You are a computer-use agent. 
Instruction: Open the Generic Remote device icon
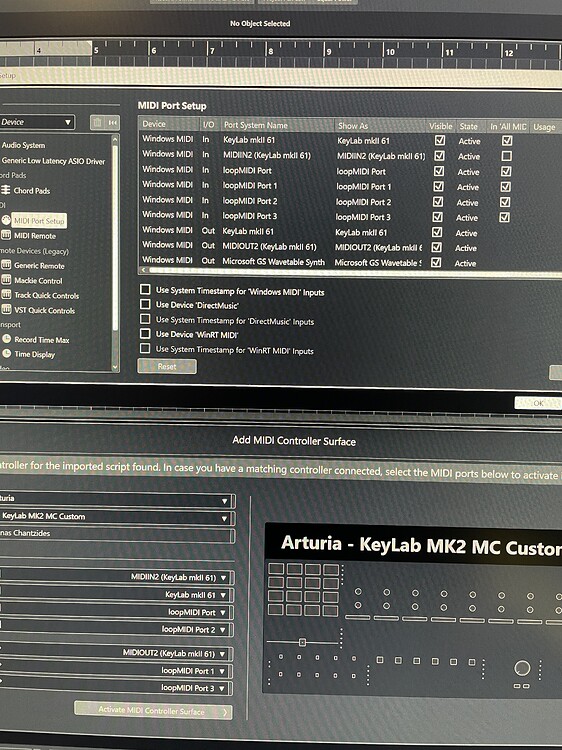(x=6, y=265)
